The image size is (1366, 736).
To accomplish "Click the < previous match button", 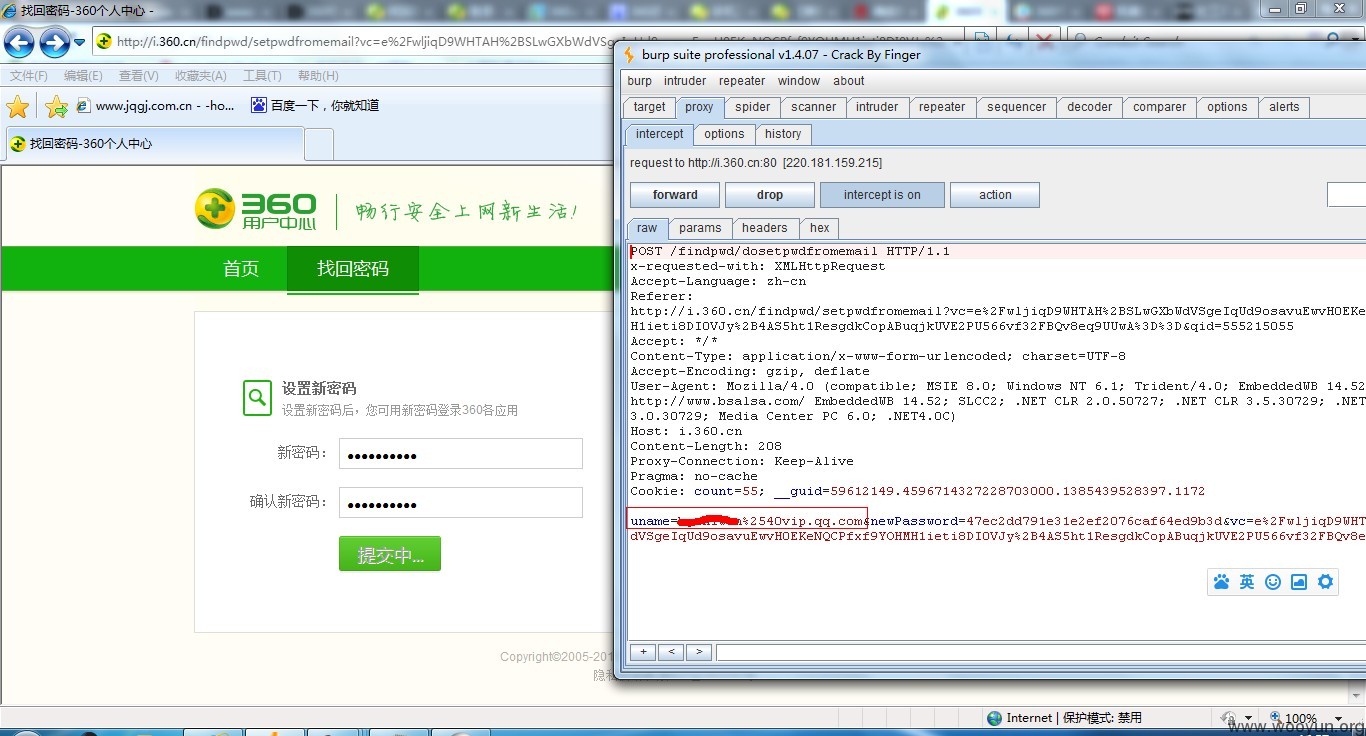I will pyautogui.click(x=671, y=652).
